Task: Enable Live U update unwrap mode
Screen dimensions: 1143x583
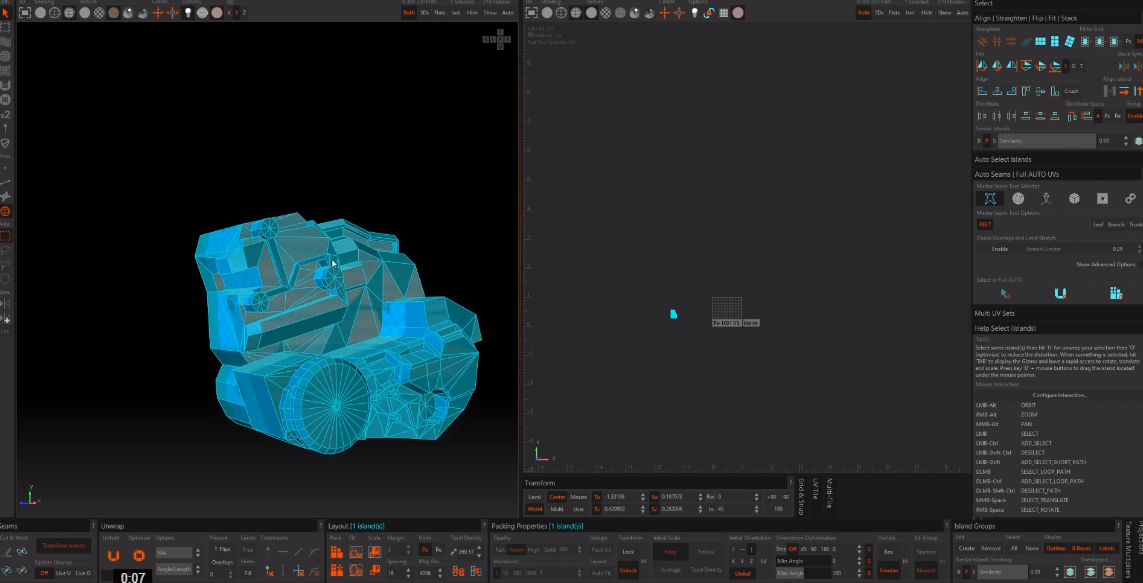Action: (x=63, y=573)
